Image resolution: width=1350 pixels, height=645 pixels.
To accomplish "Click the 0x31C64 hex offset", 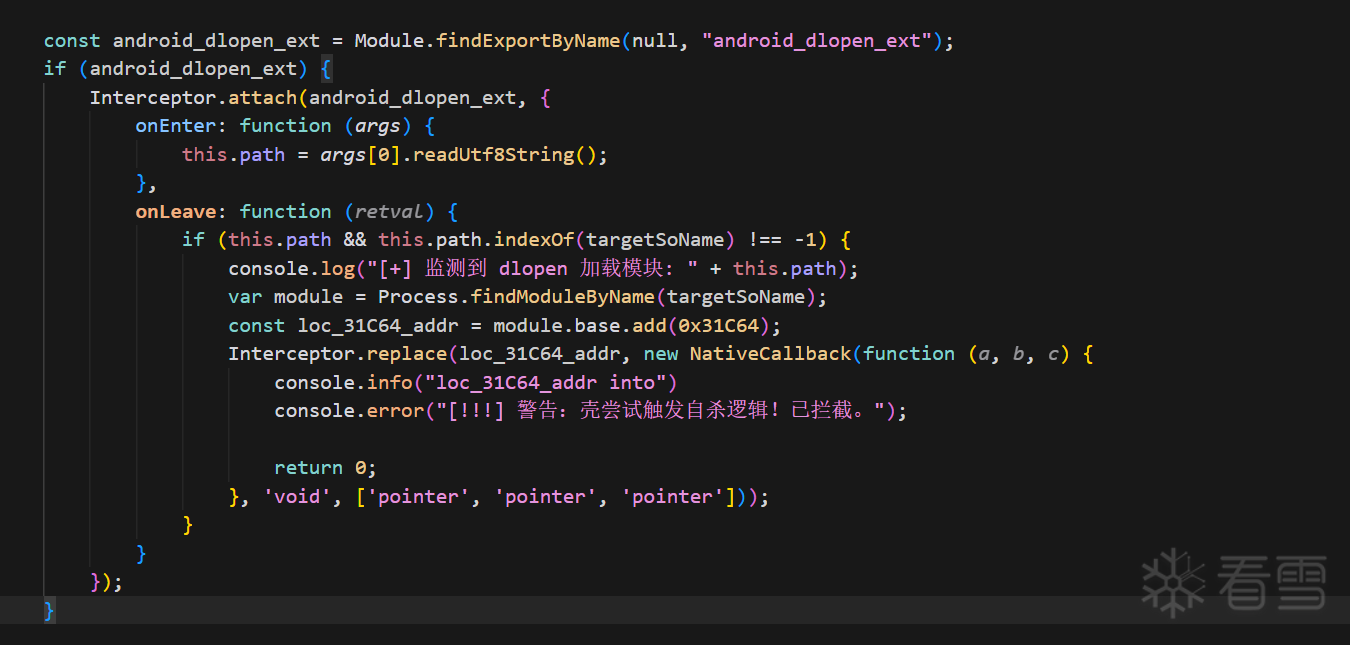I will (x=719, y=326).
